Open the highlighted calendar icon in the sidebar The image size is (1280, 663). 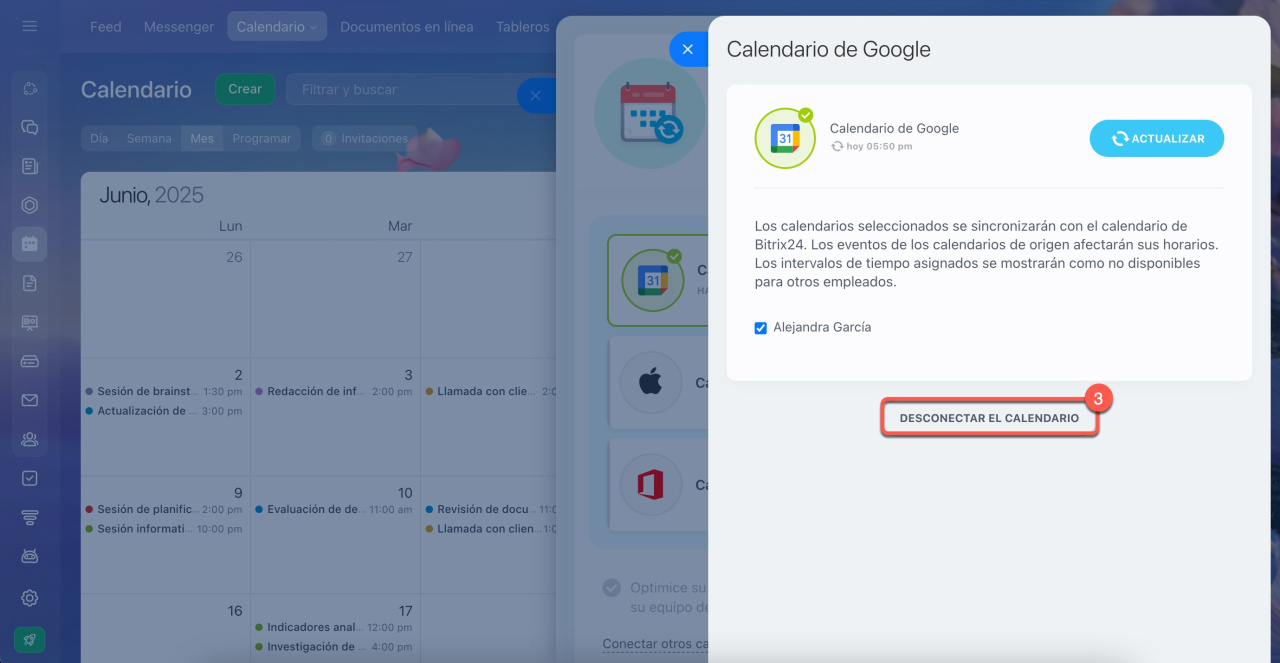[x=30, y=244]
